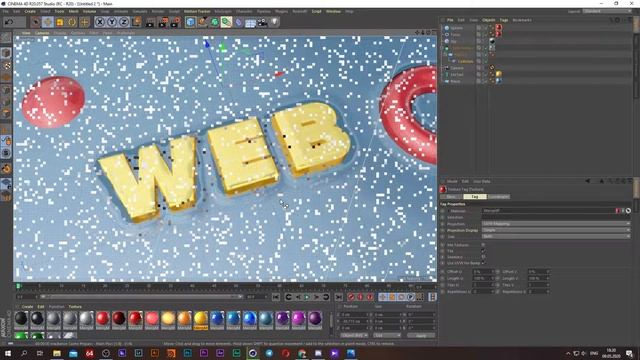Click the red Record keyframe button
Image resolution: width=640 pixels, height=360 pixels.
(x=351, y=297)
